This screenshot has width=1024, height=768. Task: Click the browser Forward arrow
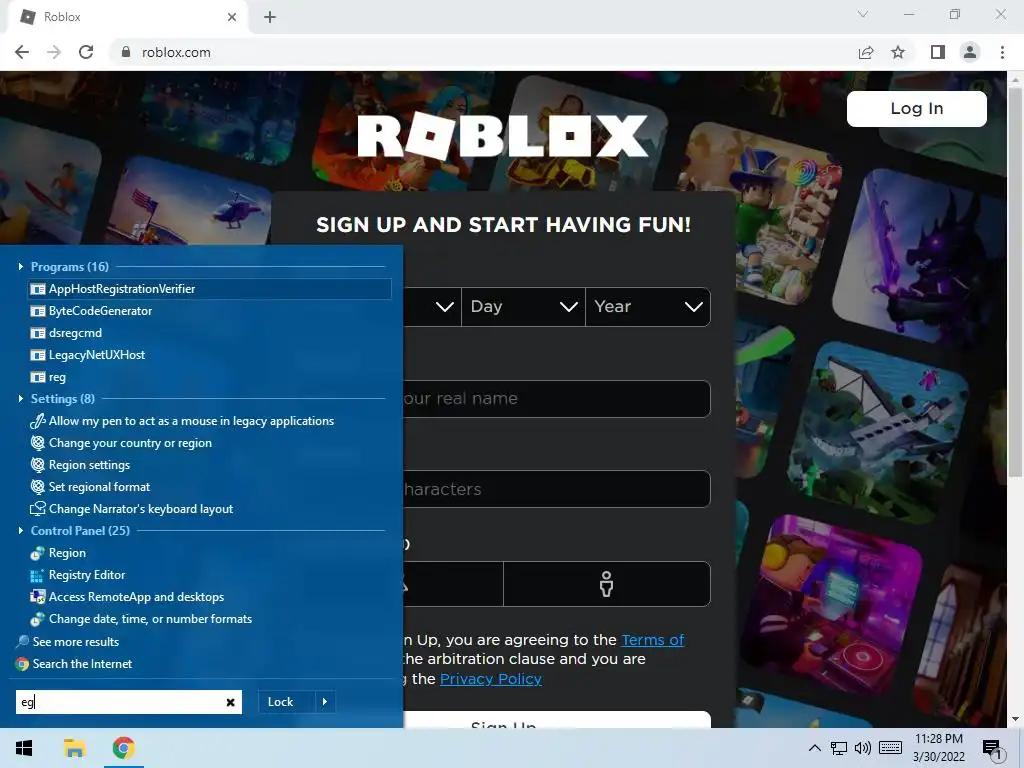tap(54, 52)
